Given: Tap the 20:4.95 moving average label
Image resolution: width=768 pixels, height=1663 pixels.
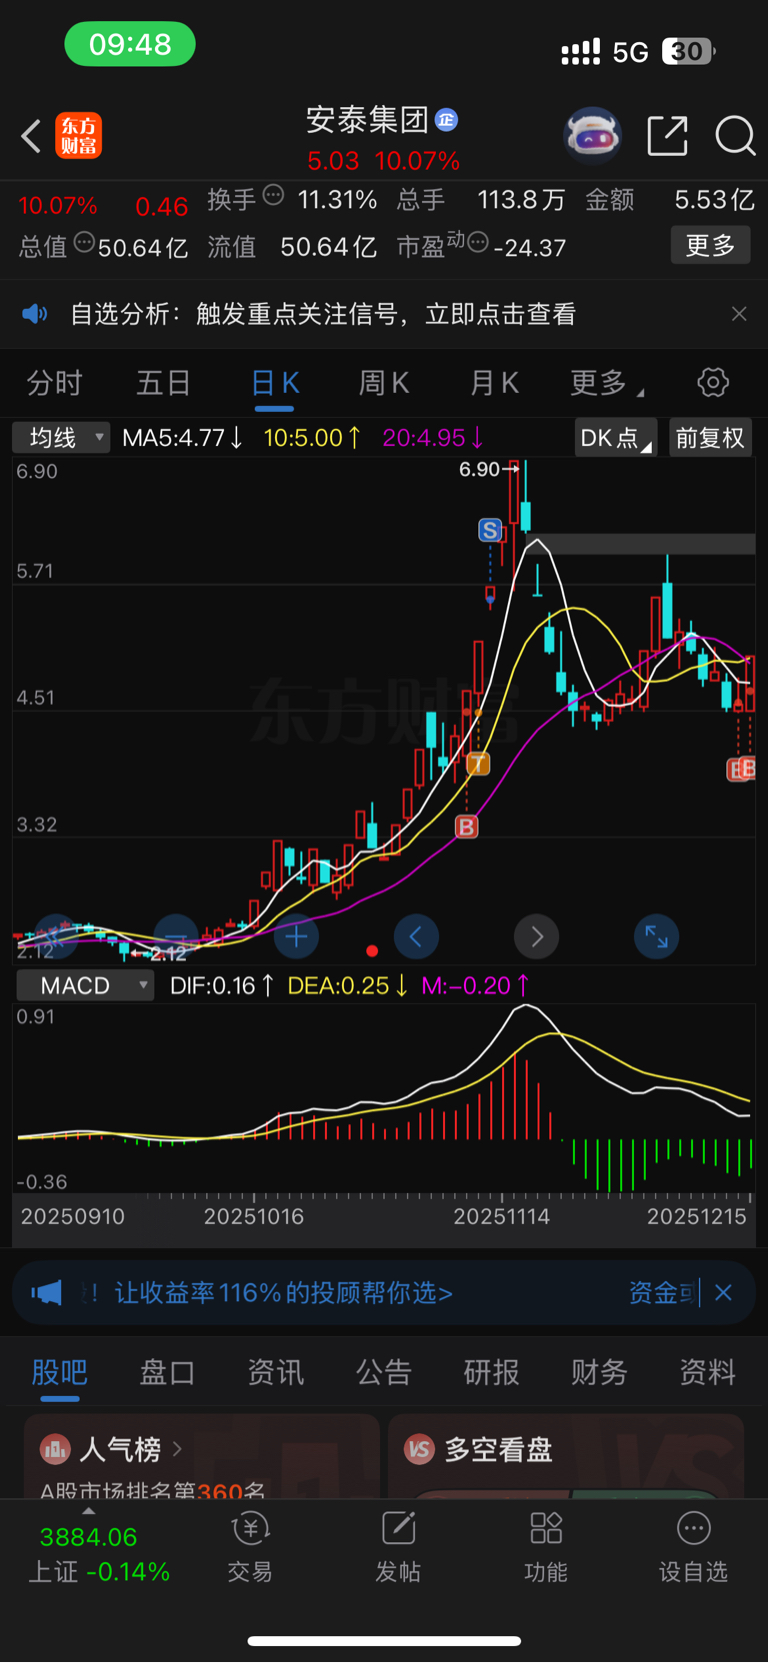Looking at the screenshot, I should [x=433, y=438].
